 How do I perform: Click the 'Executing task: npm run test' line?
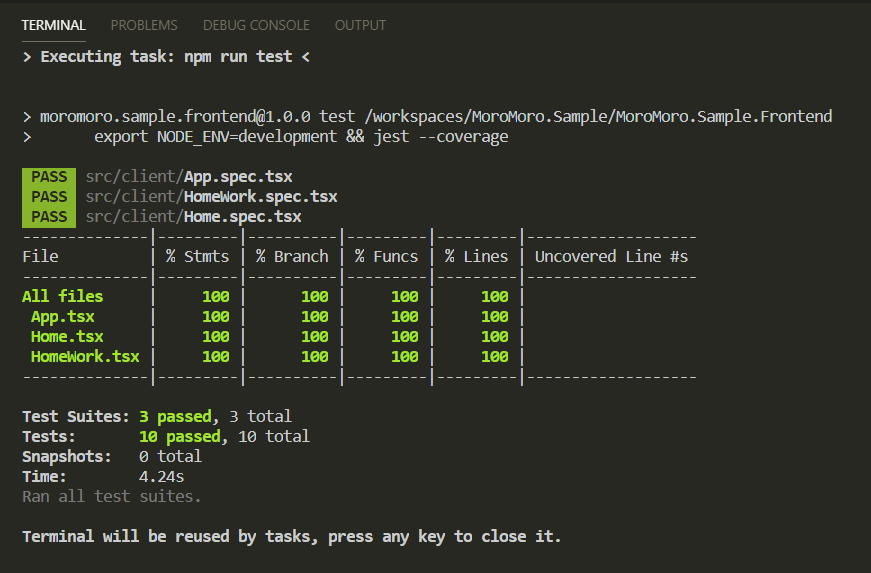(166, 57)
